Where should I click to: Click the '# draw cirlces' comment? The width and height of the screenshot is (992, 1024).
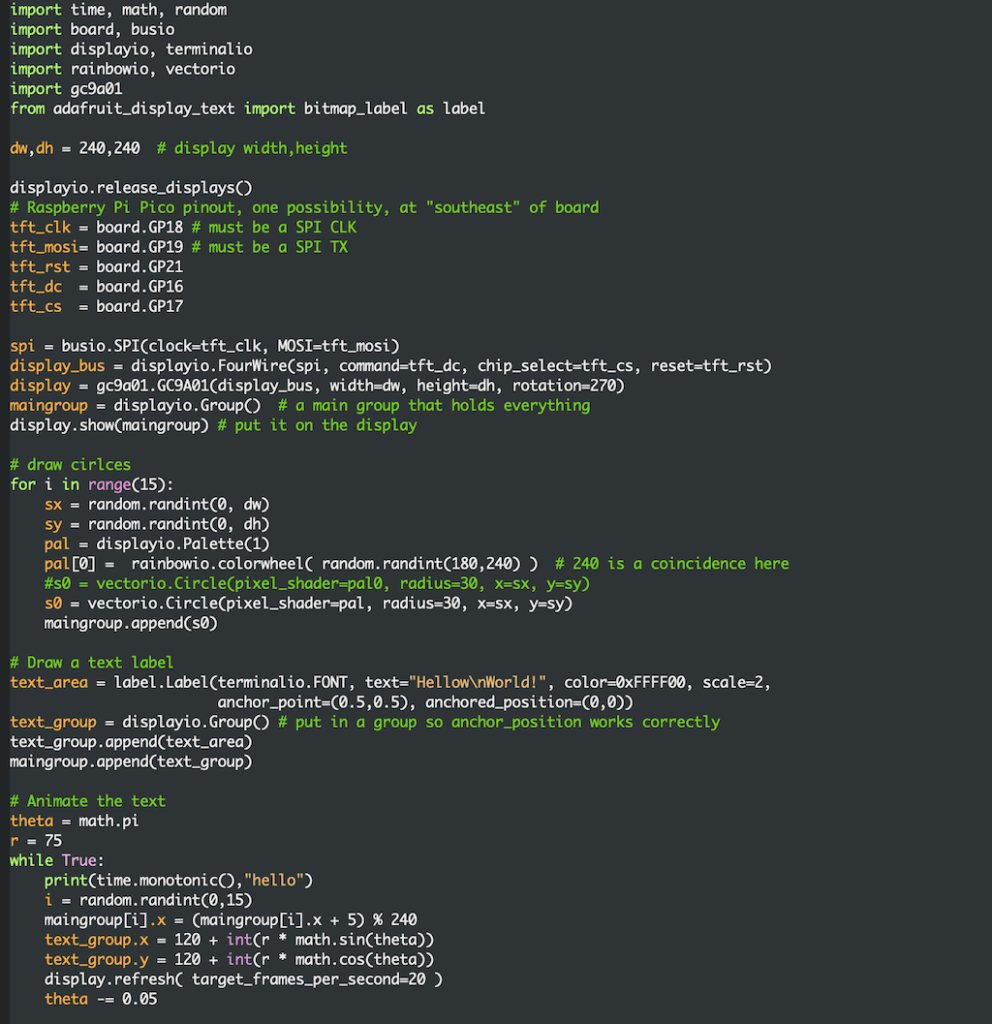71,465
